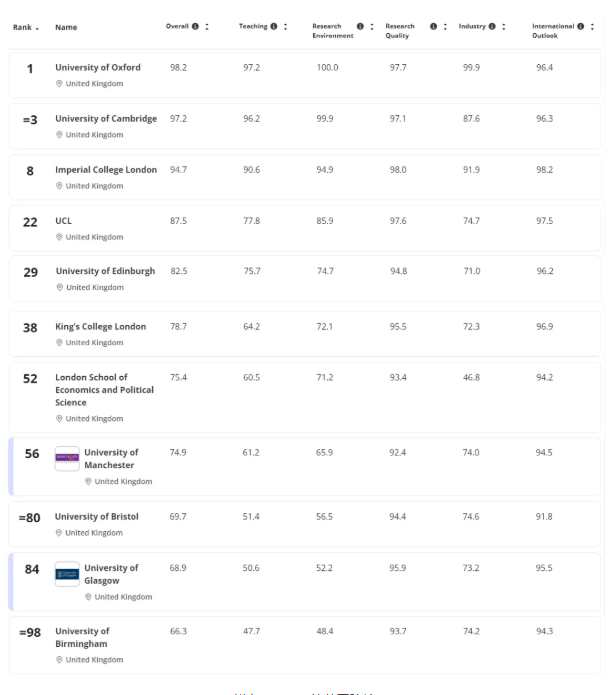Click the Teaching column info icon
This screenshot has height=695, width=614.
tap(274, 26)
